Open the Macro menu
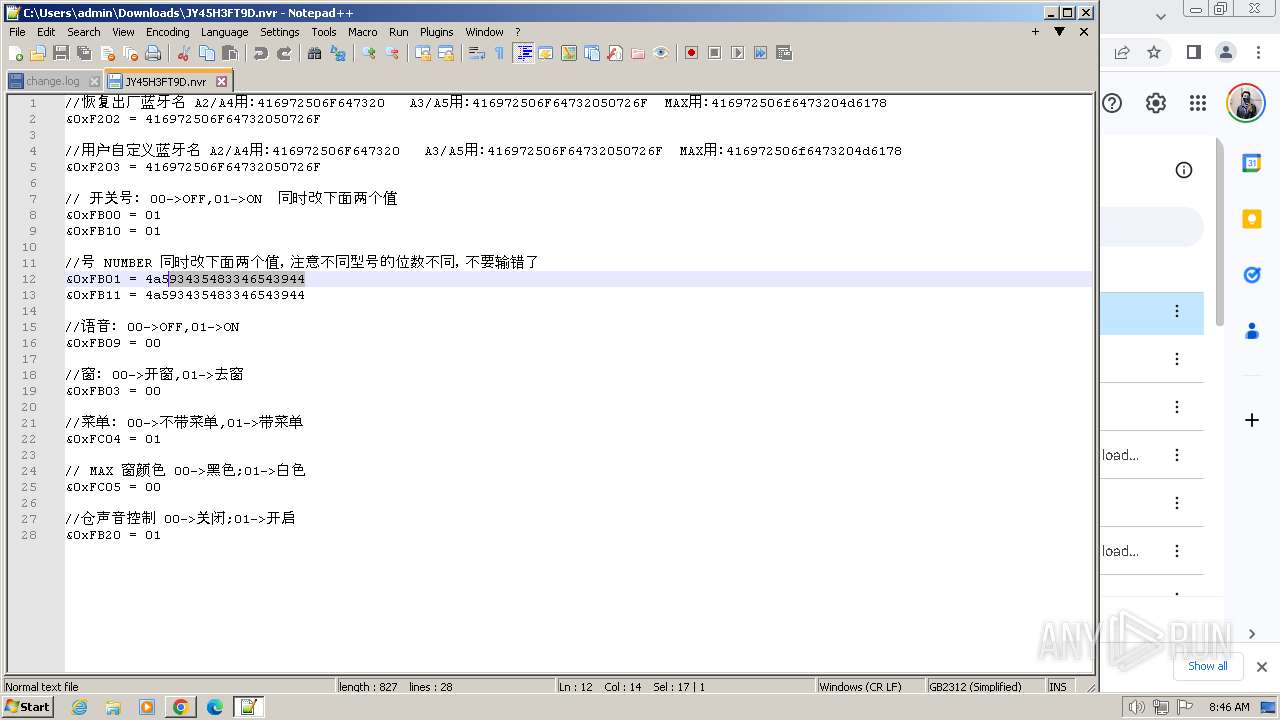 pos(362,32)
